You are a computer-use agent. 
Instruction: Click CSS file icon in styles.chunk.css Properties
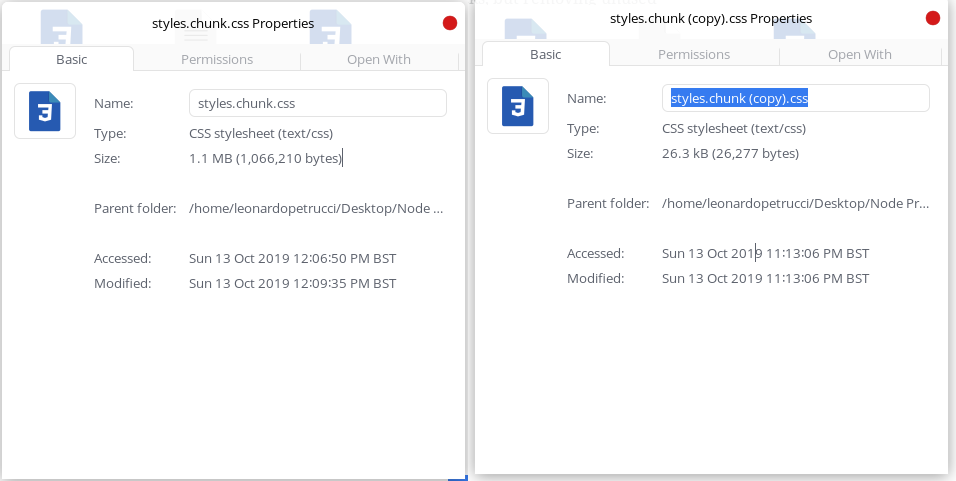[45, 111]
